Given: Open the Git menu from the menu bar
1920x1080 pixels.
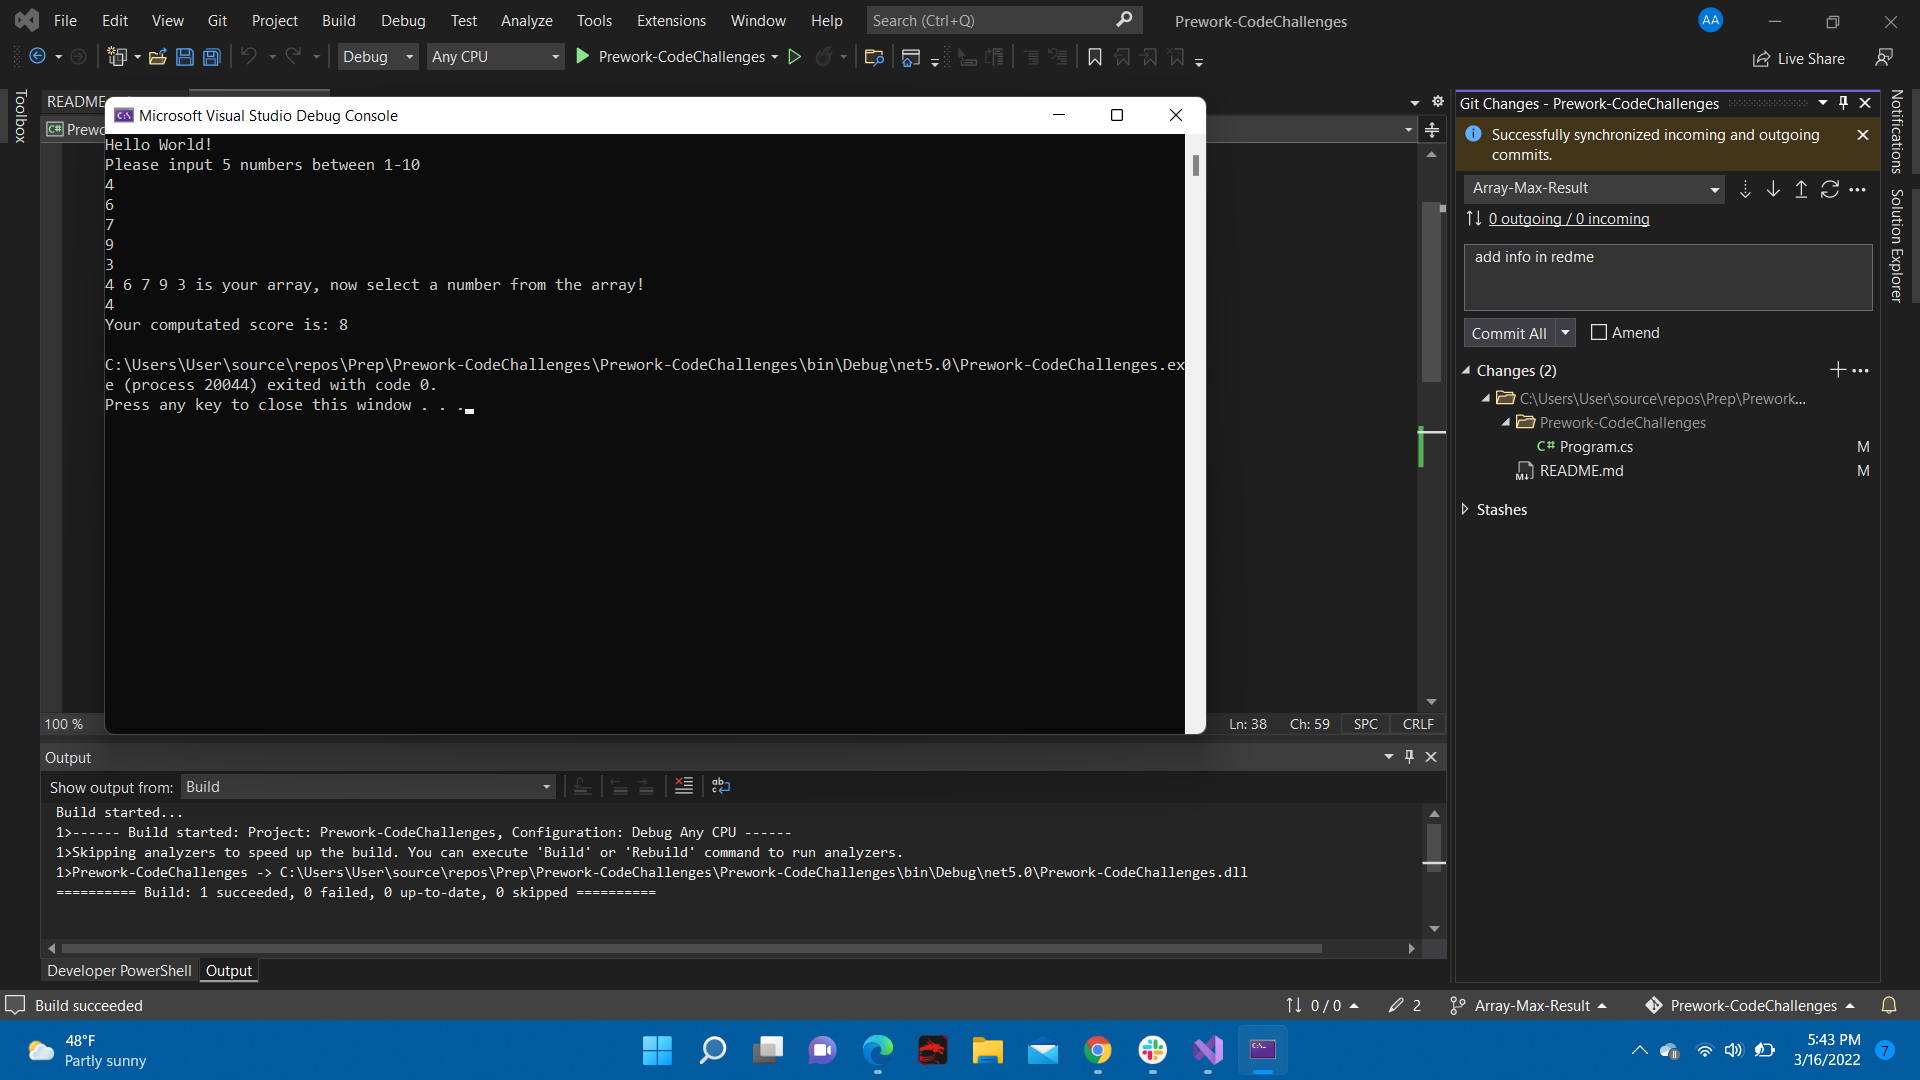Looking at the screenshot, I should pos(216,20).
